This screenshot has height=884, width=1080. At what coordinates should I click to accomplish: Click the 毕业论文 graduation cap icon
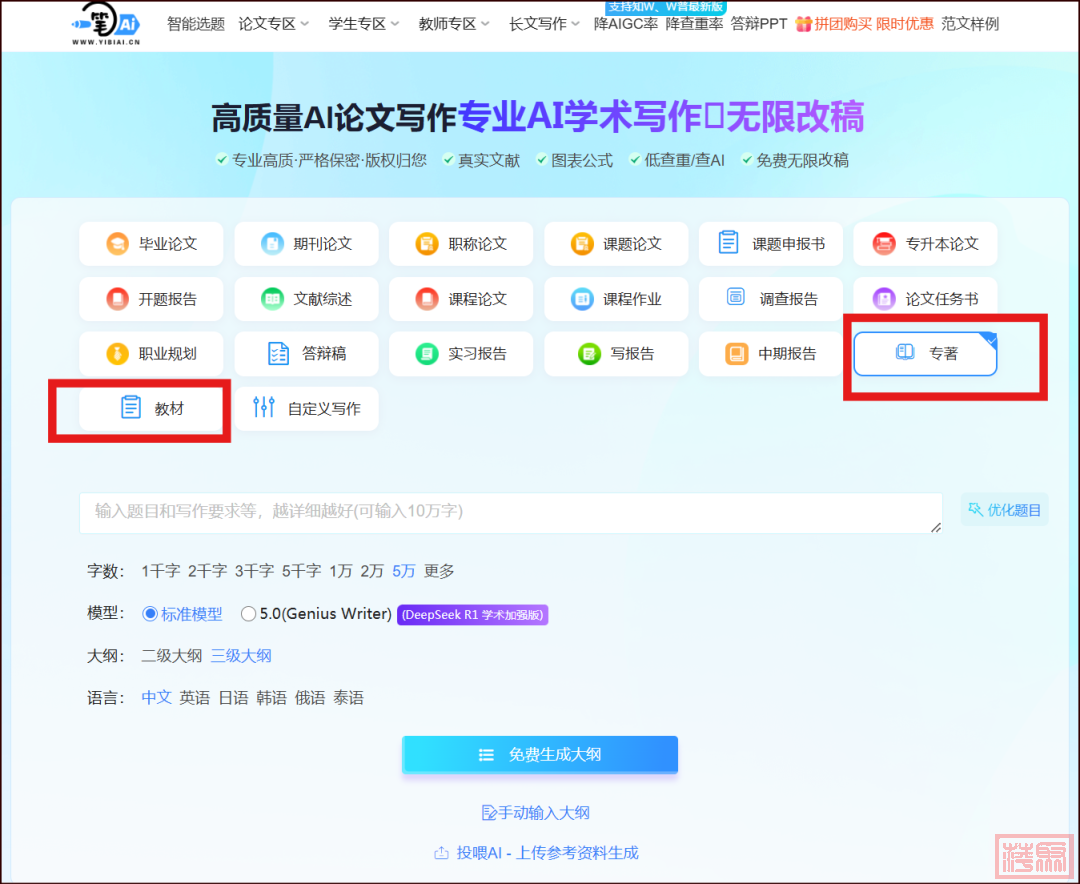pos(118,244)
